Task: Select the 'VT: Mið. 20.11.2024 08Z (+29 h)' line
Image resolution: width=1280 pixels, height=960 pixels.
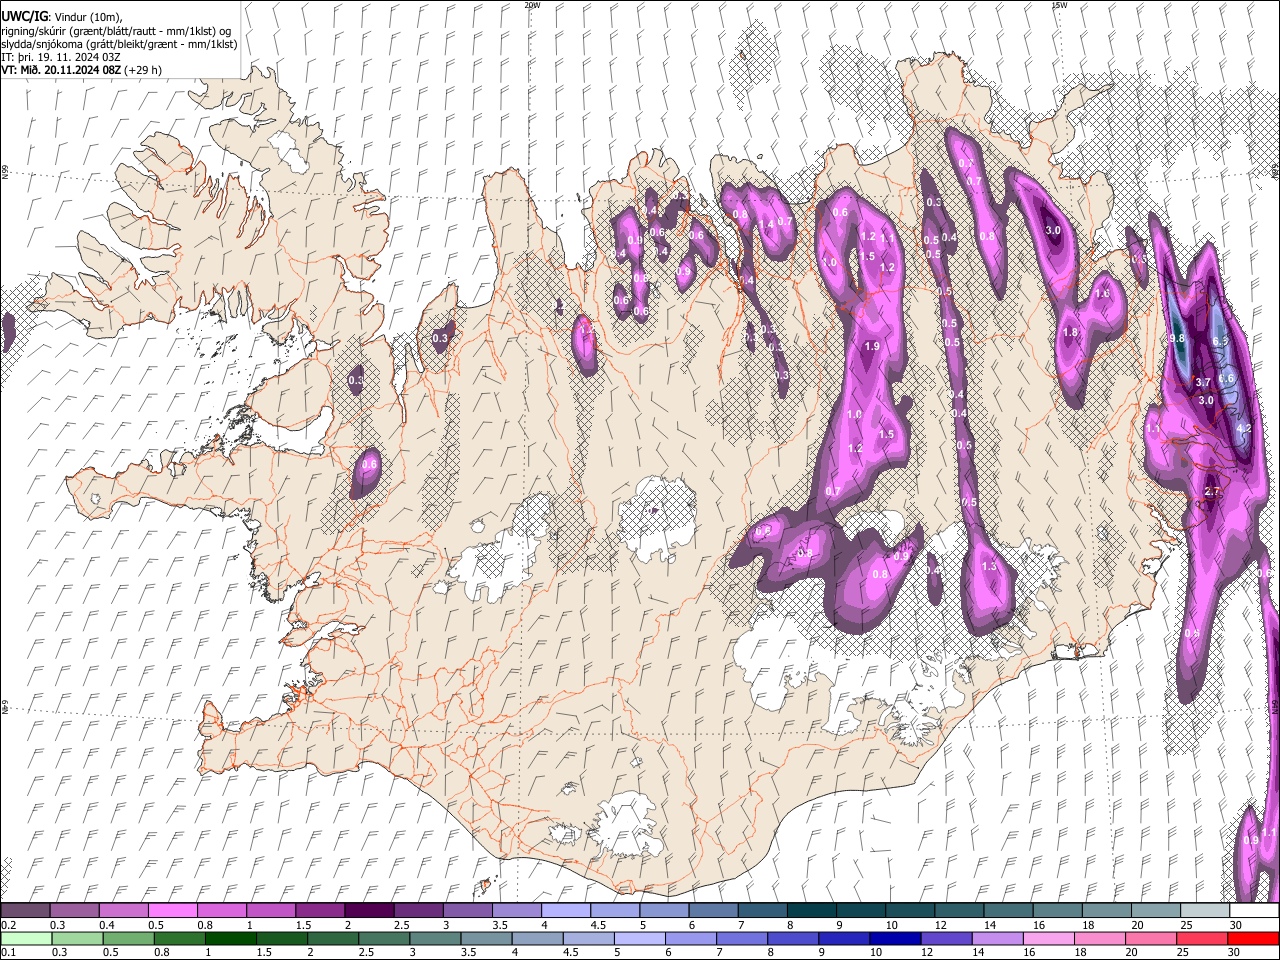Action: point(81,70)
